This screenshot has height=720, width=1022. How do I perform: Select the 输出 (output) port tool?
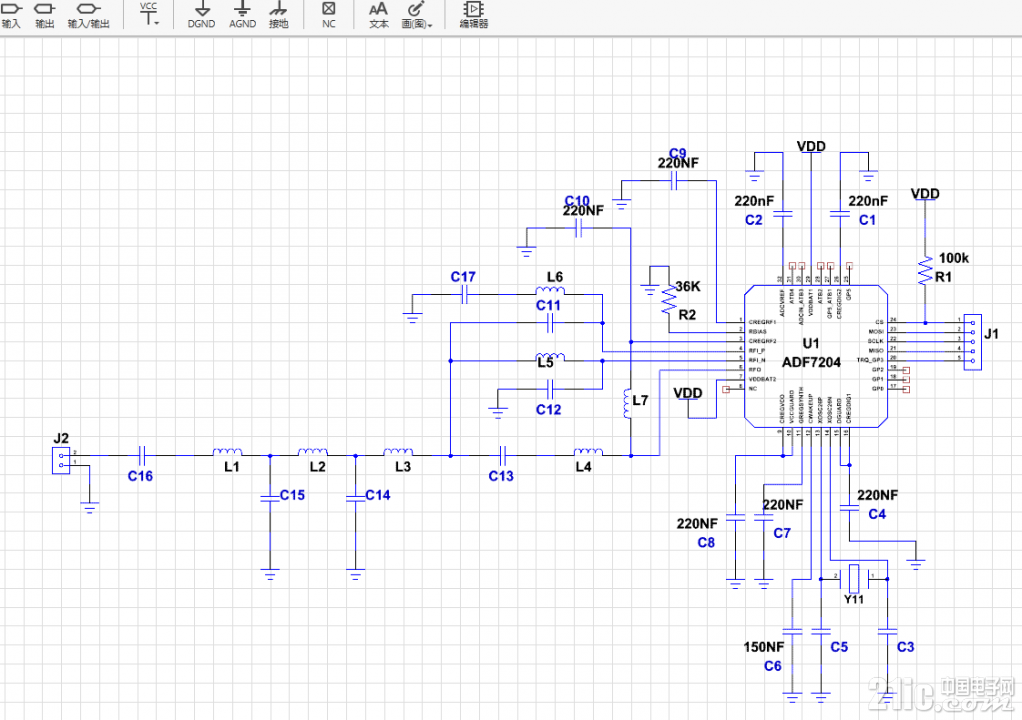pyautogui.click(x=44, y=15)
